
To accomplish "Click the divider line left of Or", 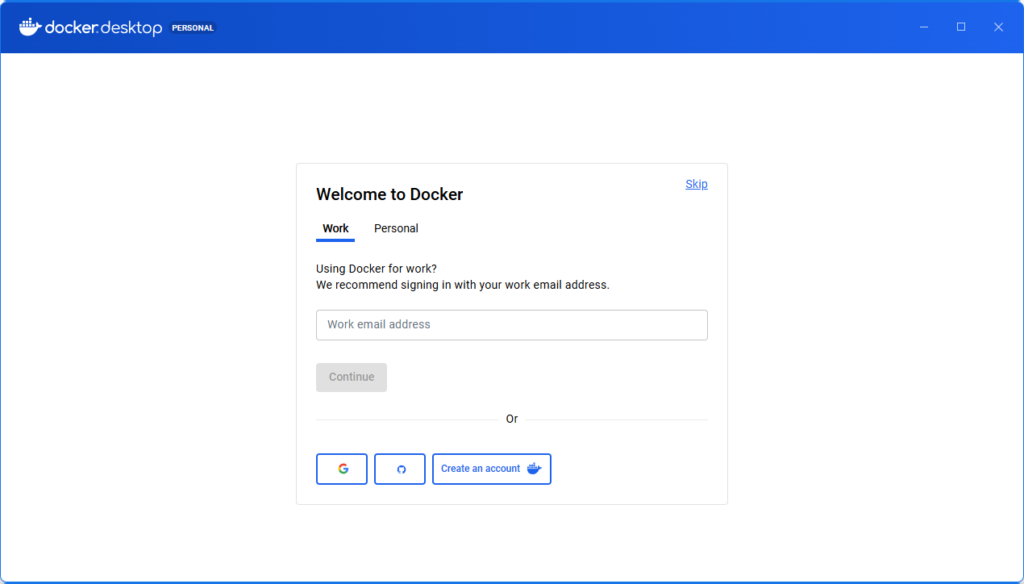I will (405, 419).
